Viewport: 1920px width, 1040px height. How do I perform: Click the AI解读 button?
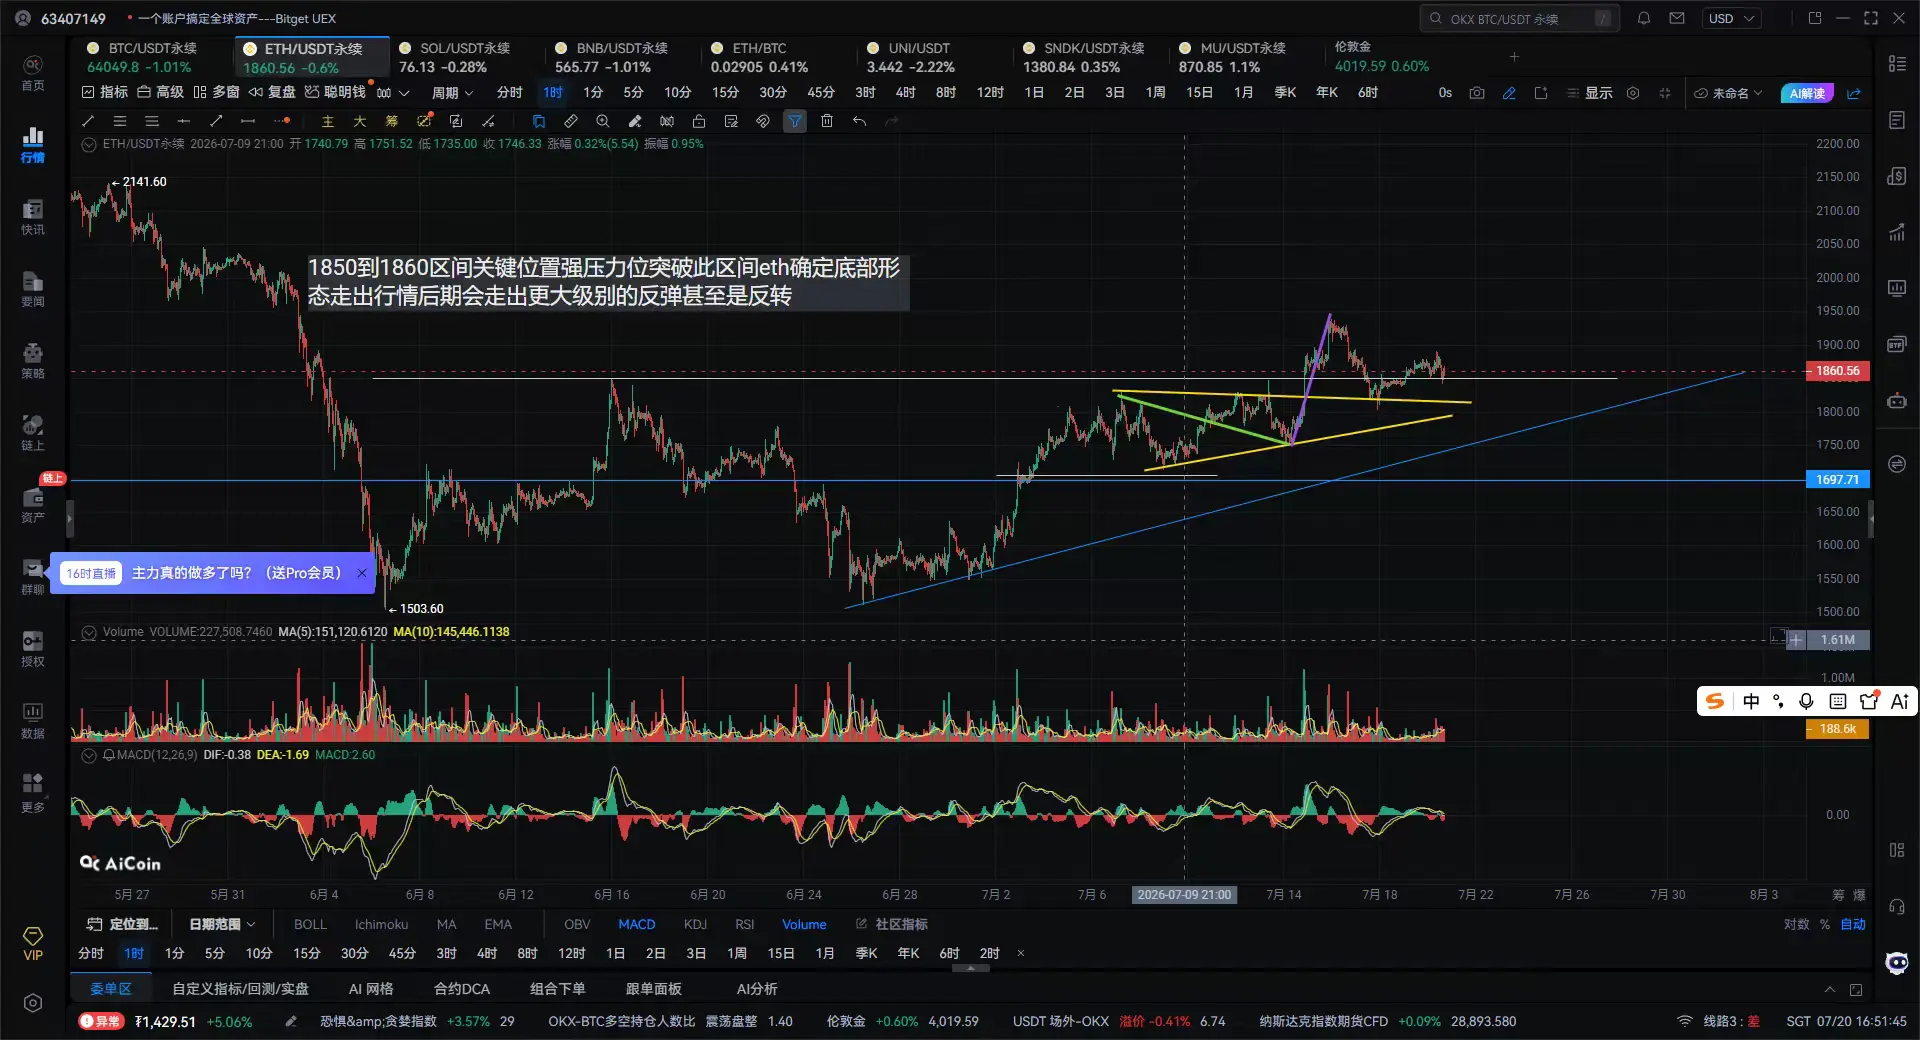click(x=1807, y=93)
